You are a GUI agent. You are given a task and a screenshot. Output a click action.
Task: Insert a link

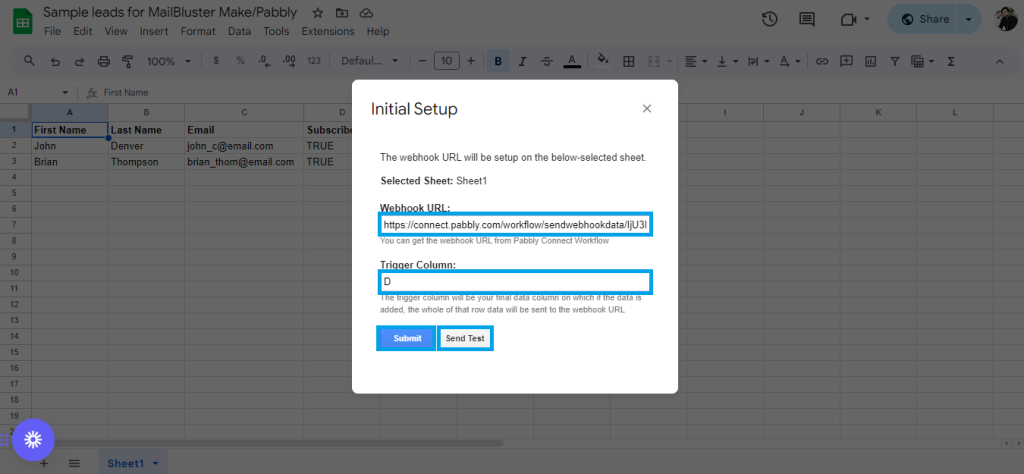[x=822, y=61]
